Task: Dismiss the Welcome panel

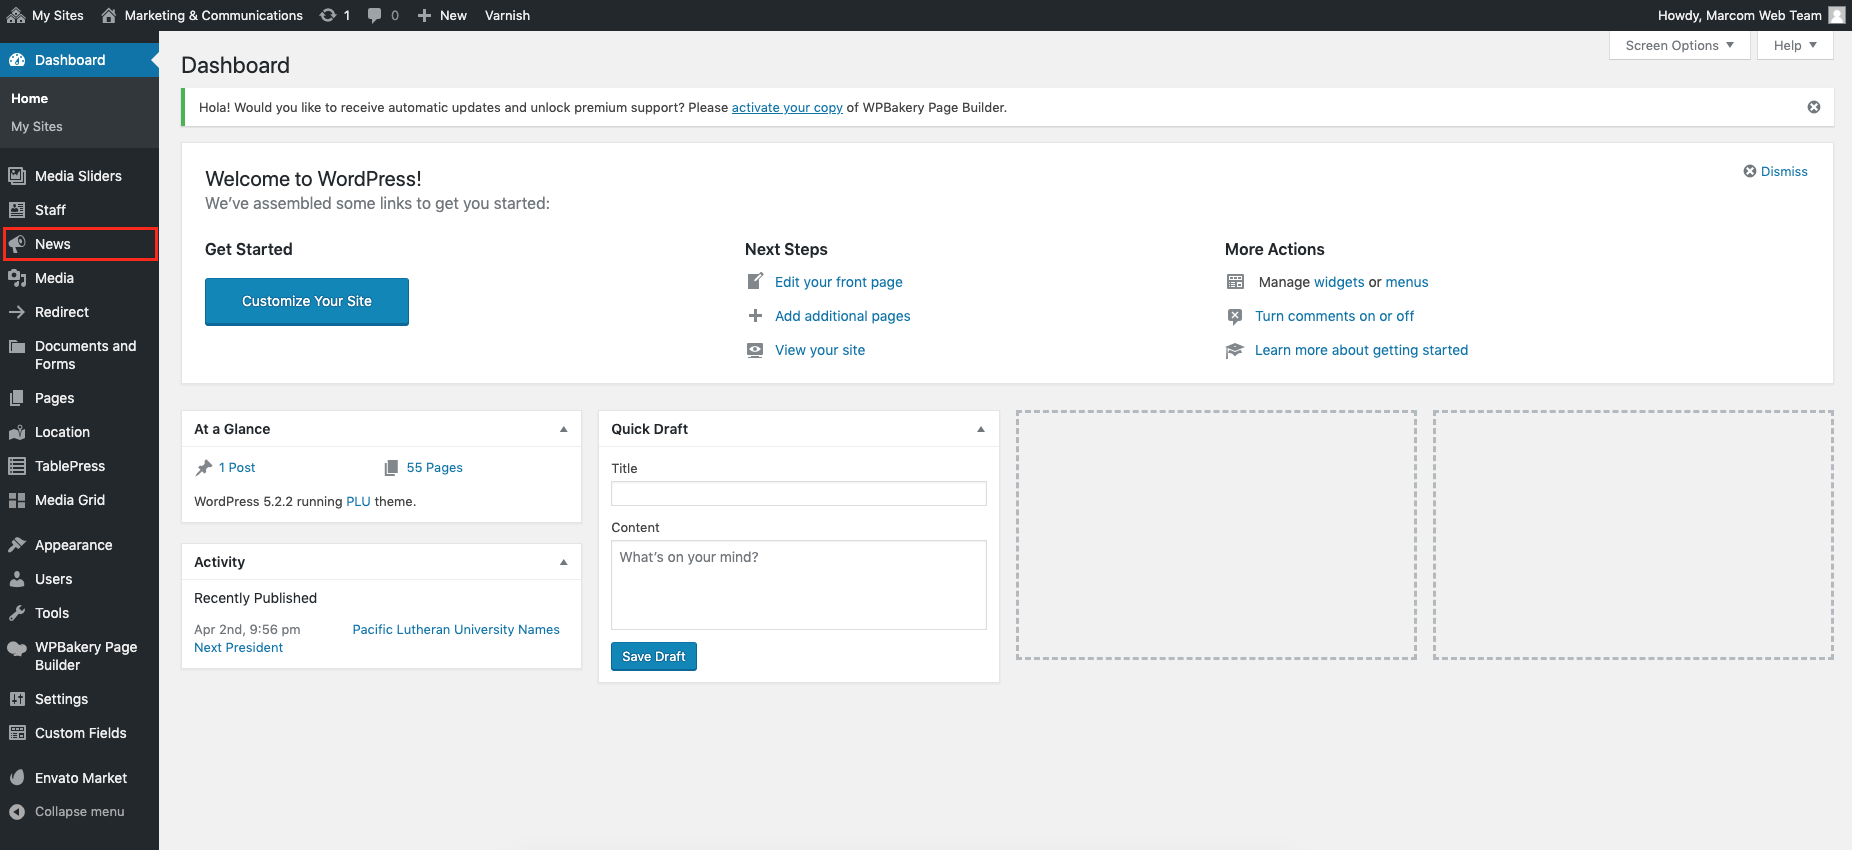Action: click(x=1776, y=171)
